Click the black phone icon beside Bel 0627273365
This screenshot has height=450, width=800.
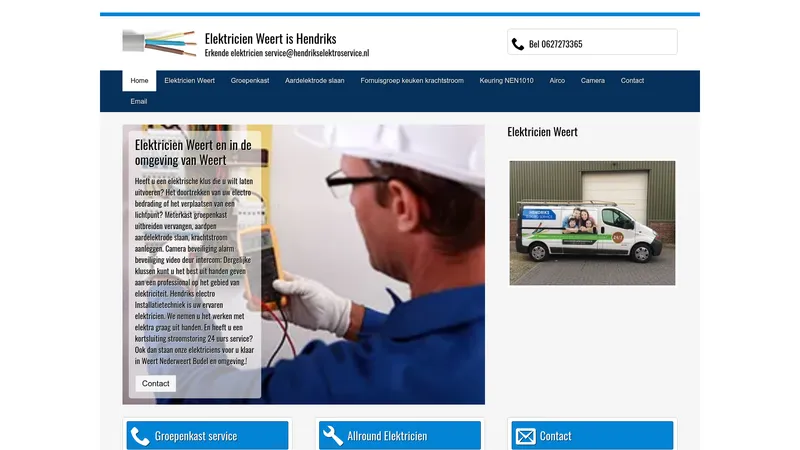pyautogui.click(x=517, y=44)
